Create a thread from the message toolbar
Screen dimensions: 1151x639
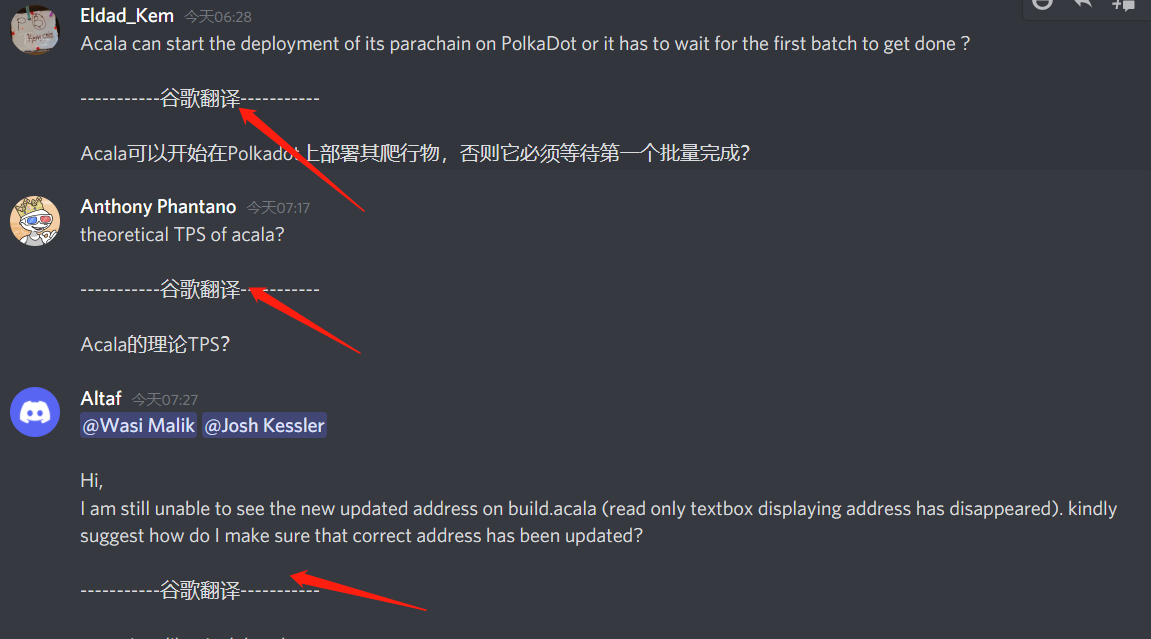pyautogui.click(x=1123, y=4)
